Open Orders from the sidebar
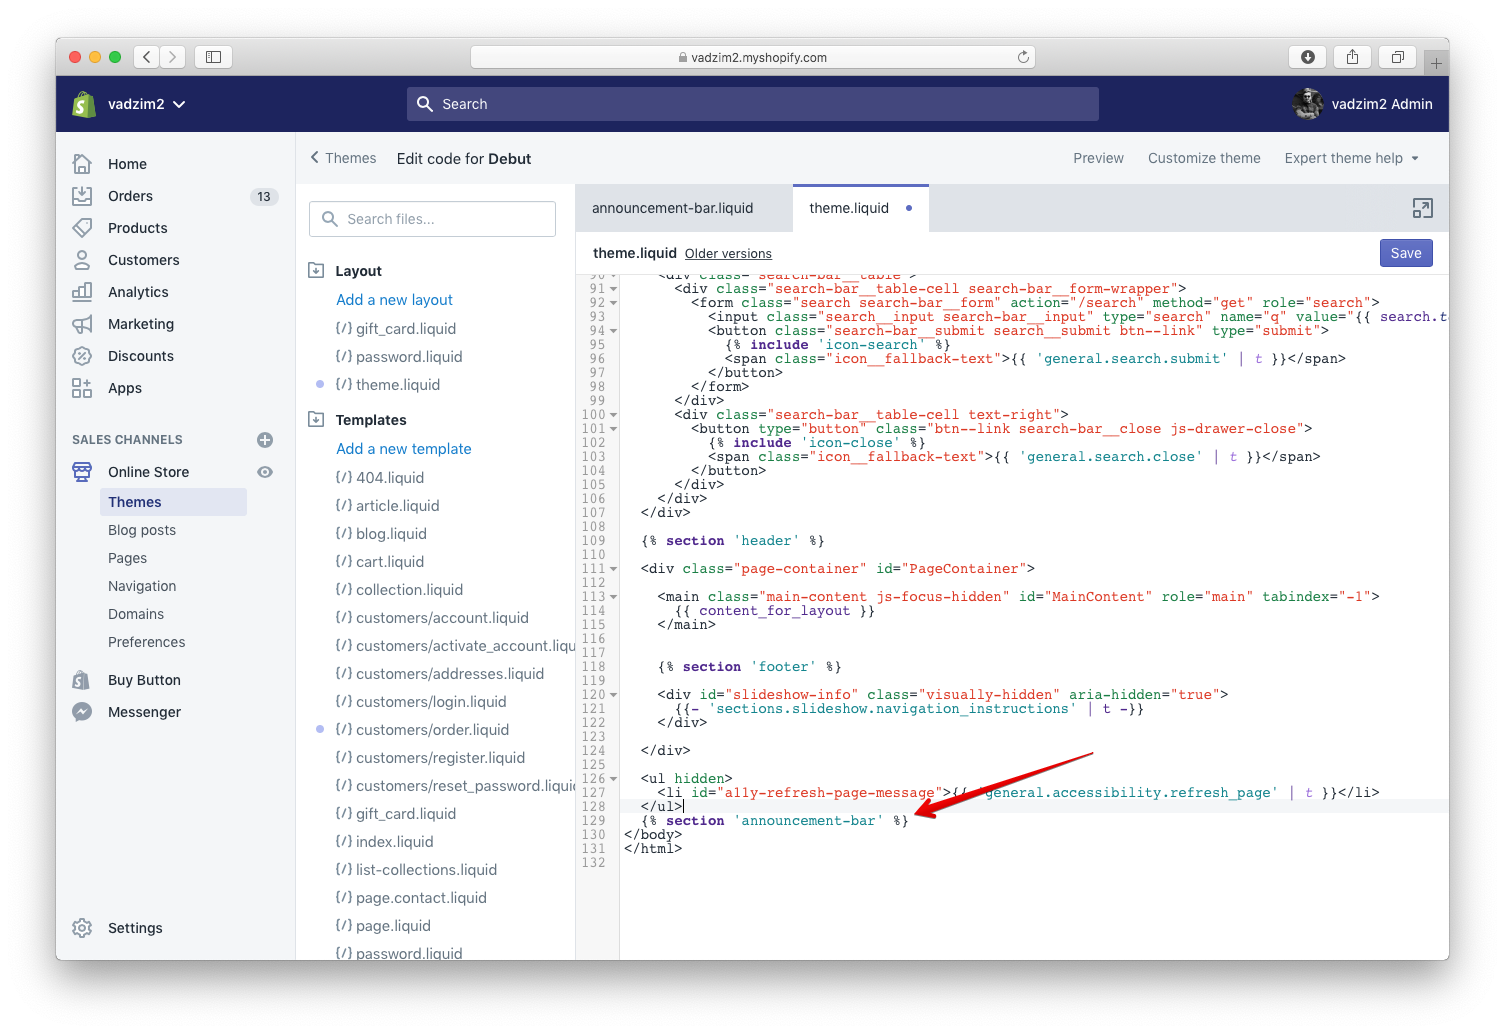The width and height of the screenshot is (1505, 1034). tap(130, 196)
